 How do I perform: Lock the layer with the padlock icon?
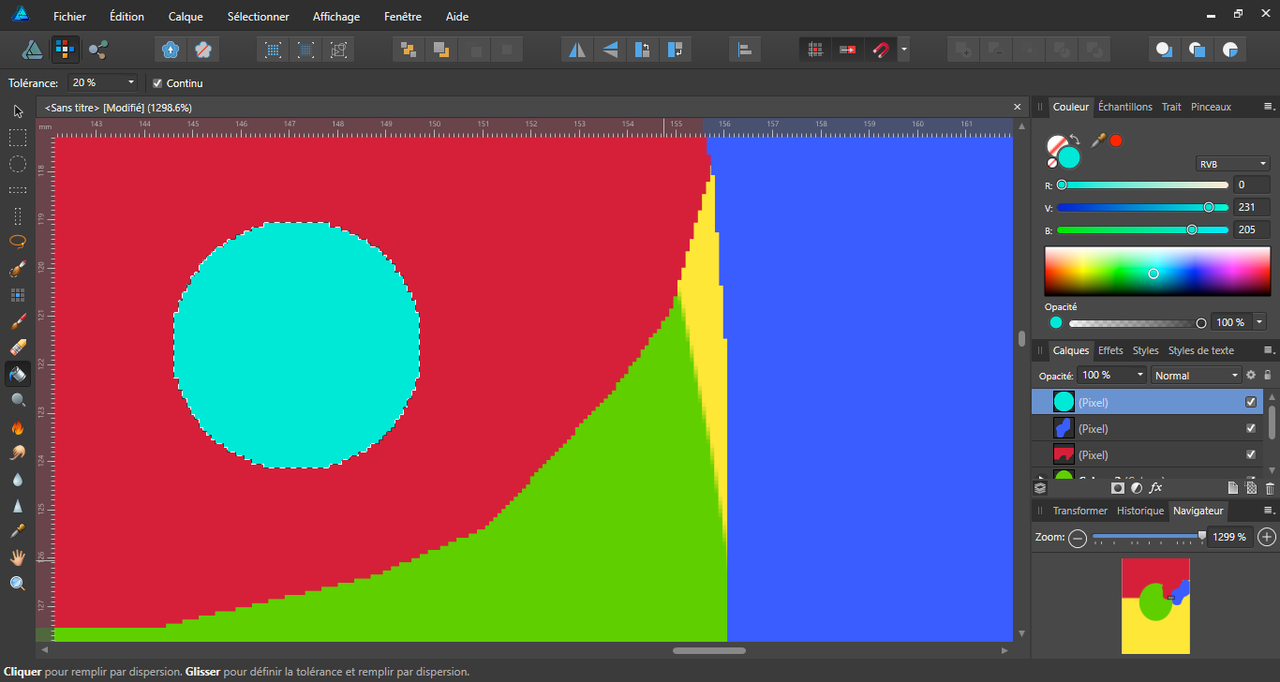(x=1268, y=375)
